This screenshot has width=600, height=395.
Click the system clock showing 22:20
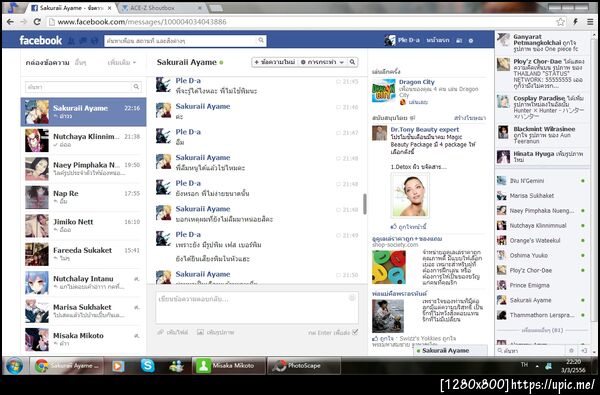click(x=572, y=366)
